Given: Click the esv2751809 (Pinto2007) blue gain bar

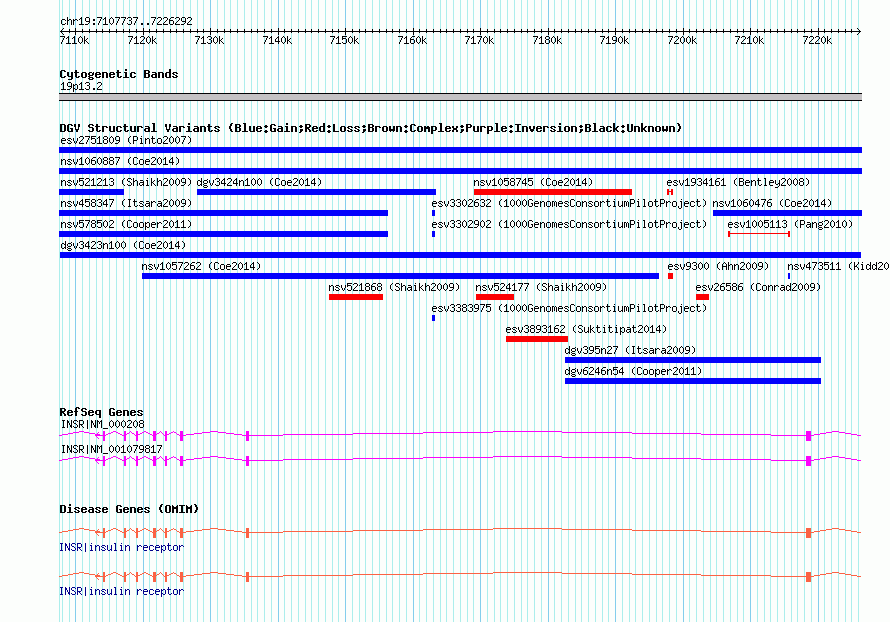Looking at the screenshot, I should [460, 150].
